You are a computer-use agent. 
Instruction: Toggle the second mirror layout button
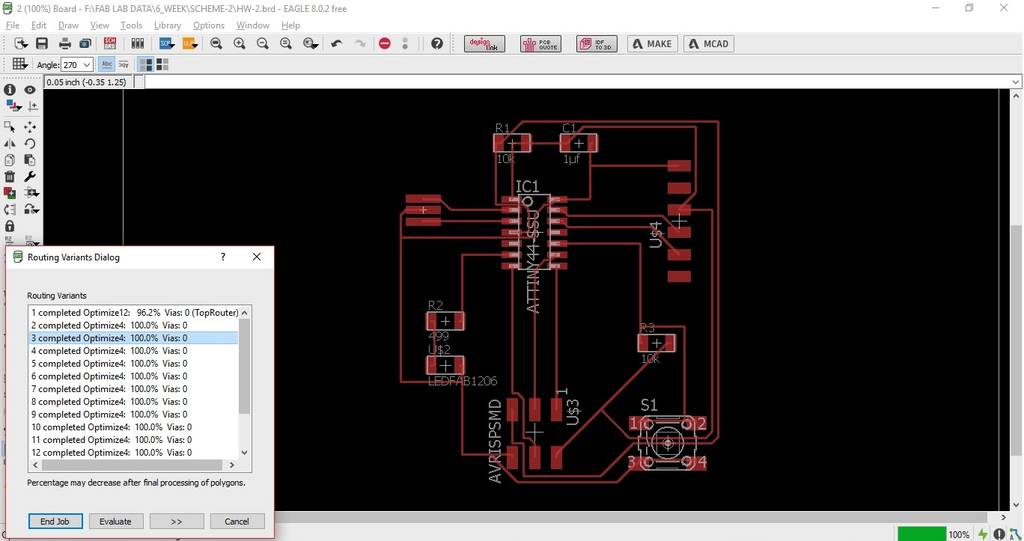point(162,64)
